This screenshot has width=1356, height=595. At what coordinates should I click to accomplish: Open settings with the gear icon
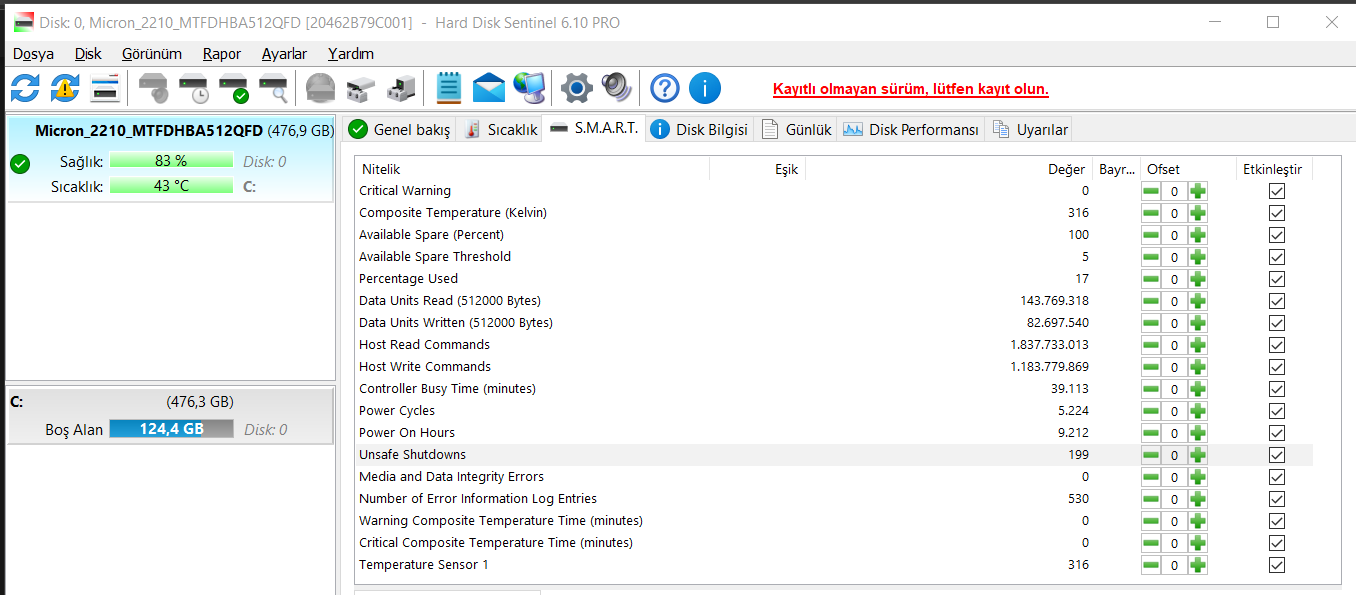point(577,88)
